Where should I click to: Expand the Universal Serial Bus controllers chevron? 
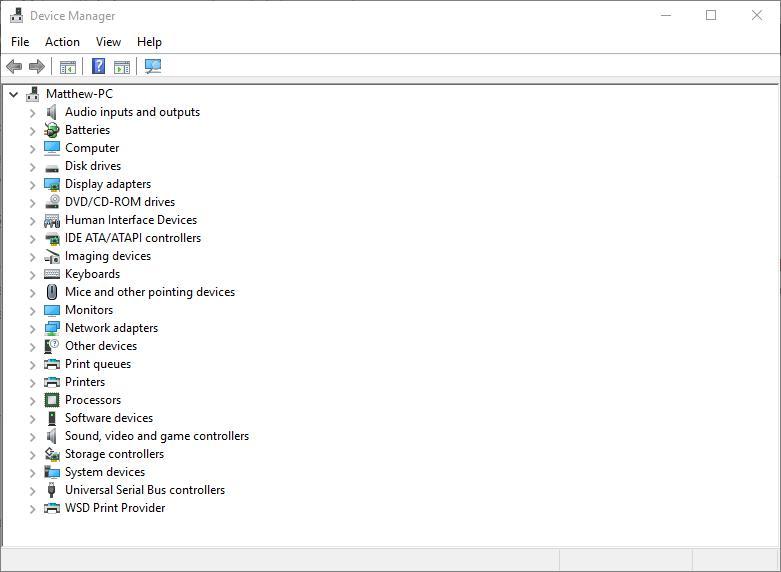(x=32, y=490)
